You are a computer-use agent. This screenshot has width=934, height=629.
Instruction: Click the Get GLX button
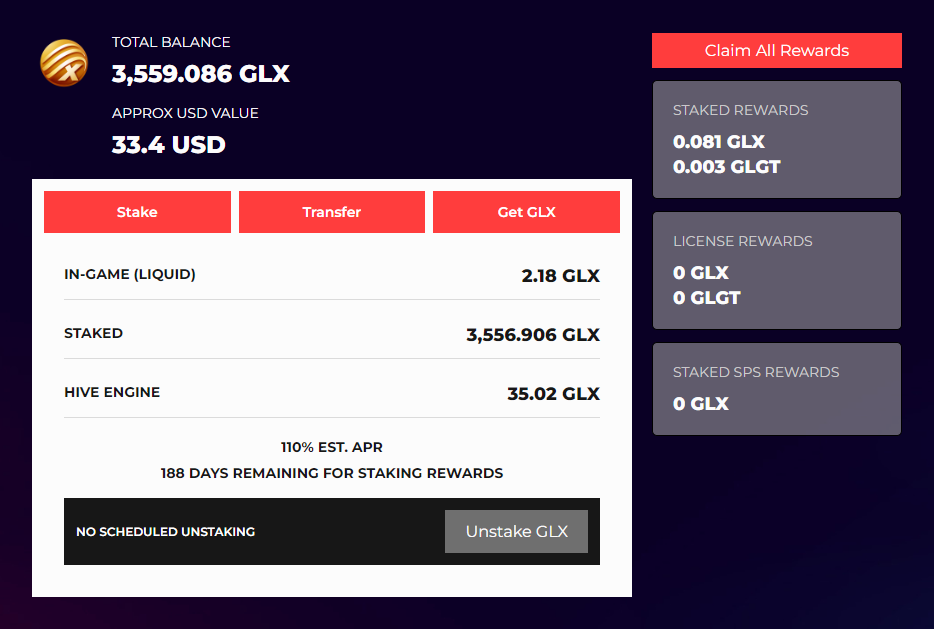[x=526, y=212]
